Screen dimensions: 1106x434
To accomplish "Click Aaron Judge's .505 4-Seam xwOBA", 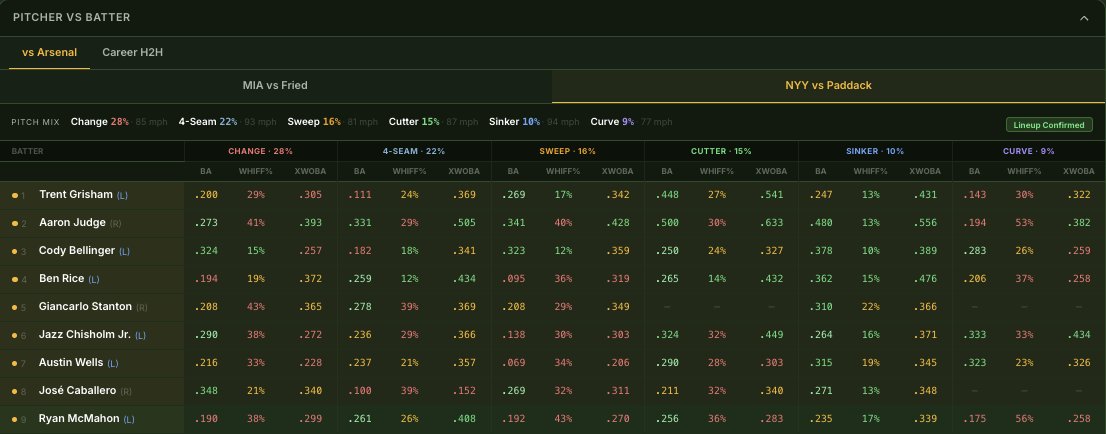I will [464, 223].
